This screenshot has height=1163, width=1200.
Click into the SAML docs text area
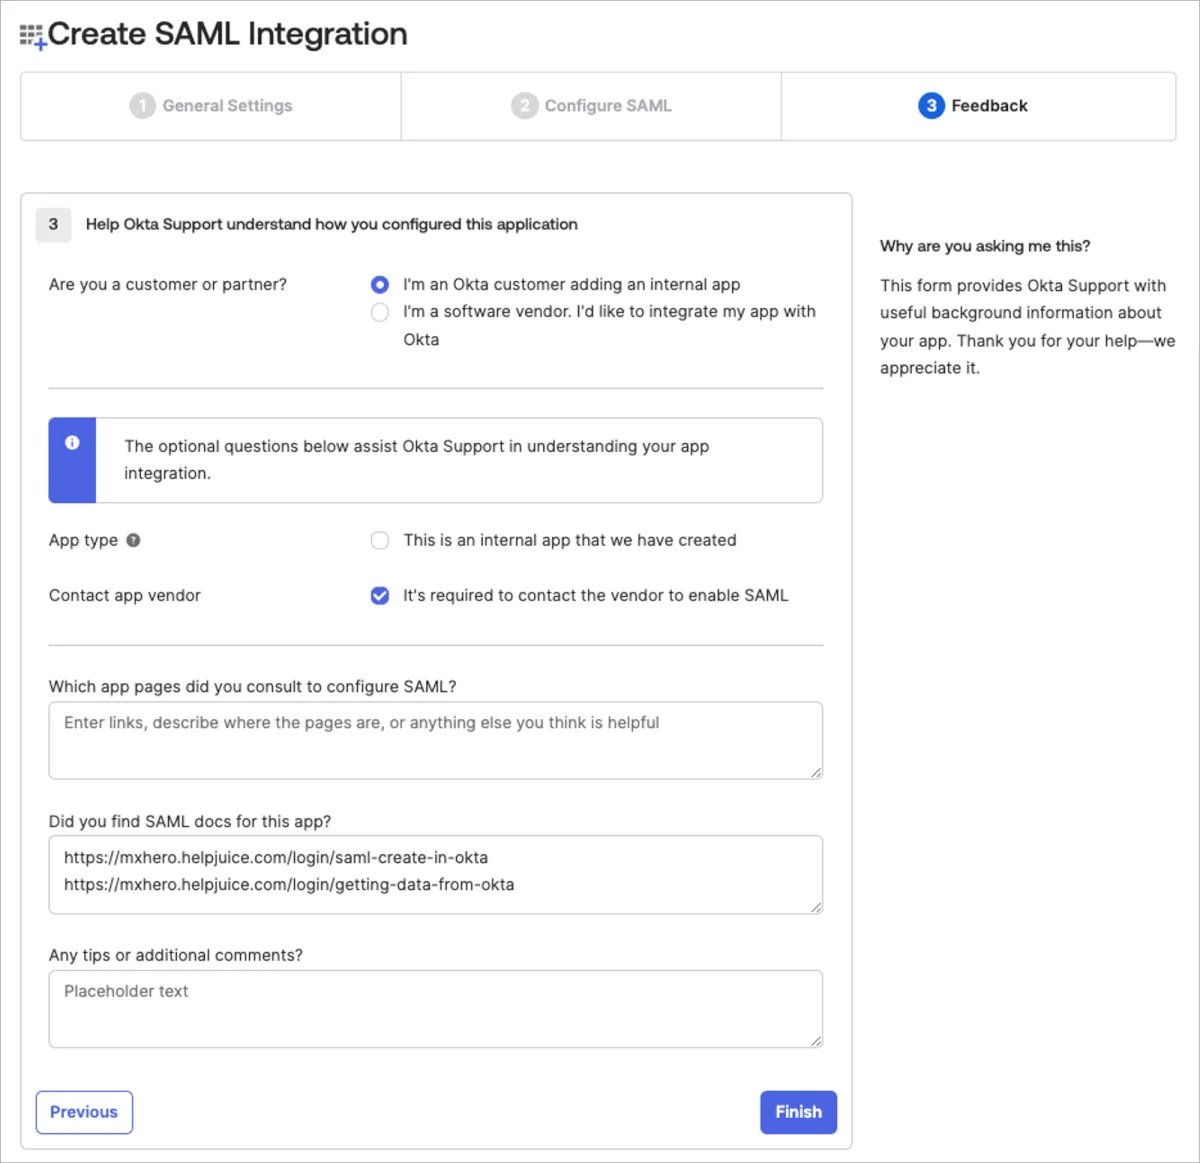pos(435,875)
